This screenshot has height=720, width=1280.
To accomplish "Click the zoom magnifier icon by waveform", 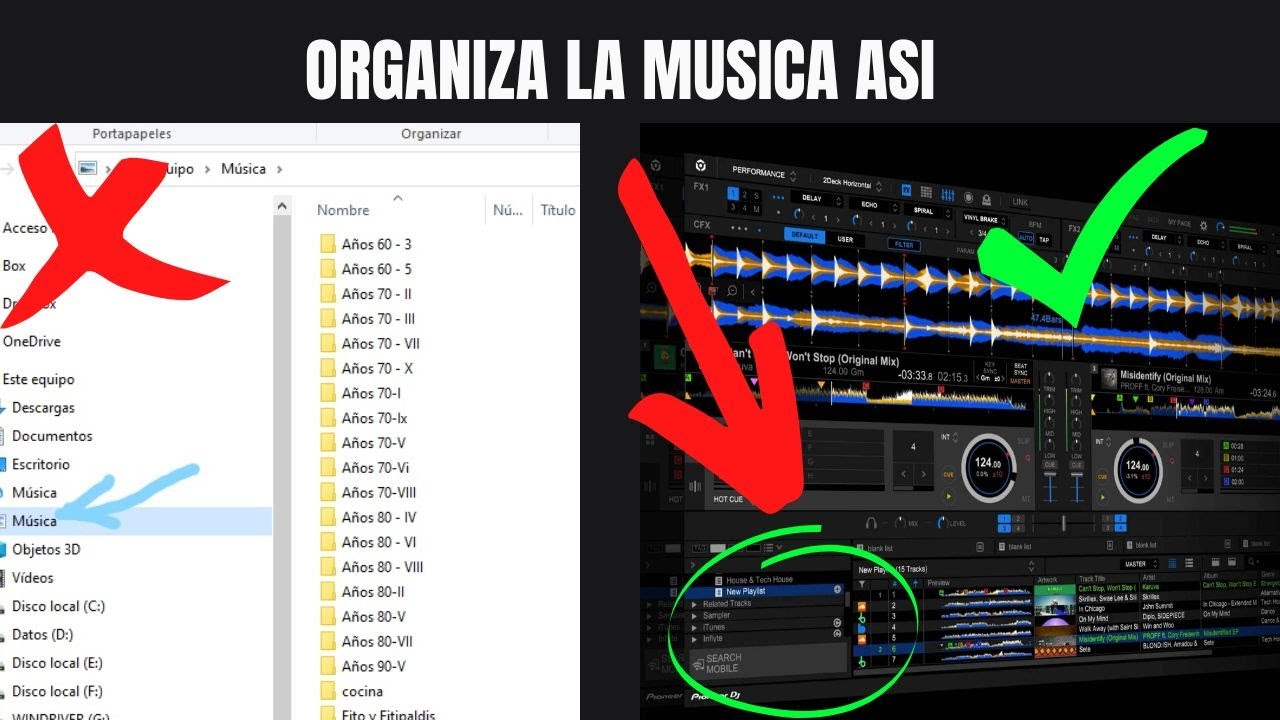I will 732,290.
